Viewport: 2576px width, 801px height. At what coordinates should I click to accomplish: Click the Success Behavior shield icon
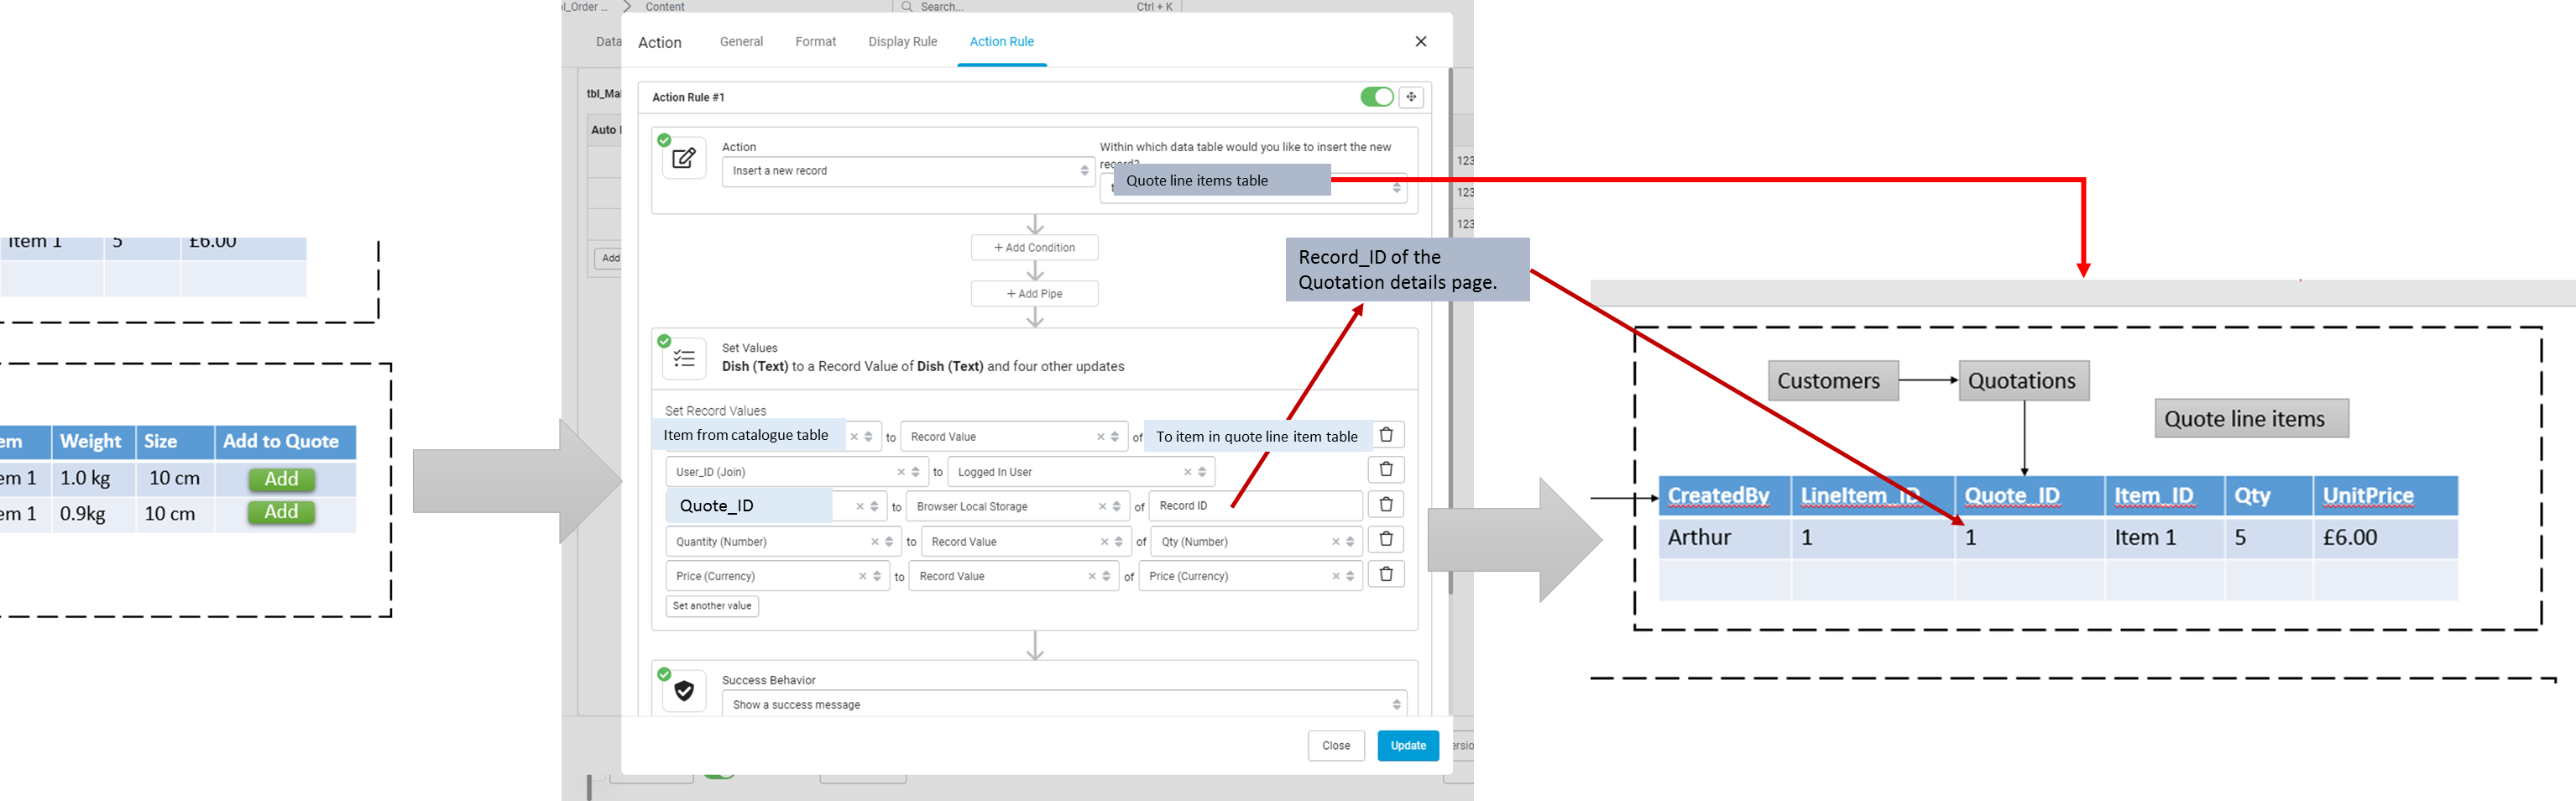(x=684, y=691)
